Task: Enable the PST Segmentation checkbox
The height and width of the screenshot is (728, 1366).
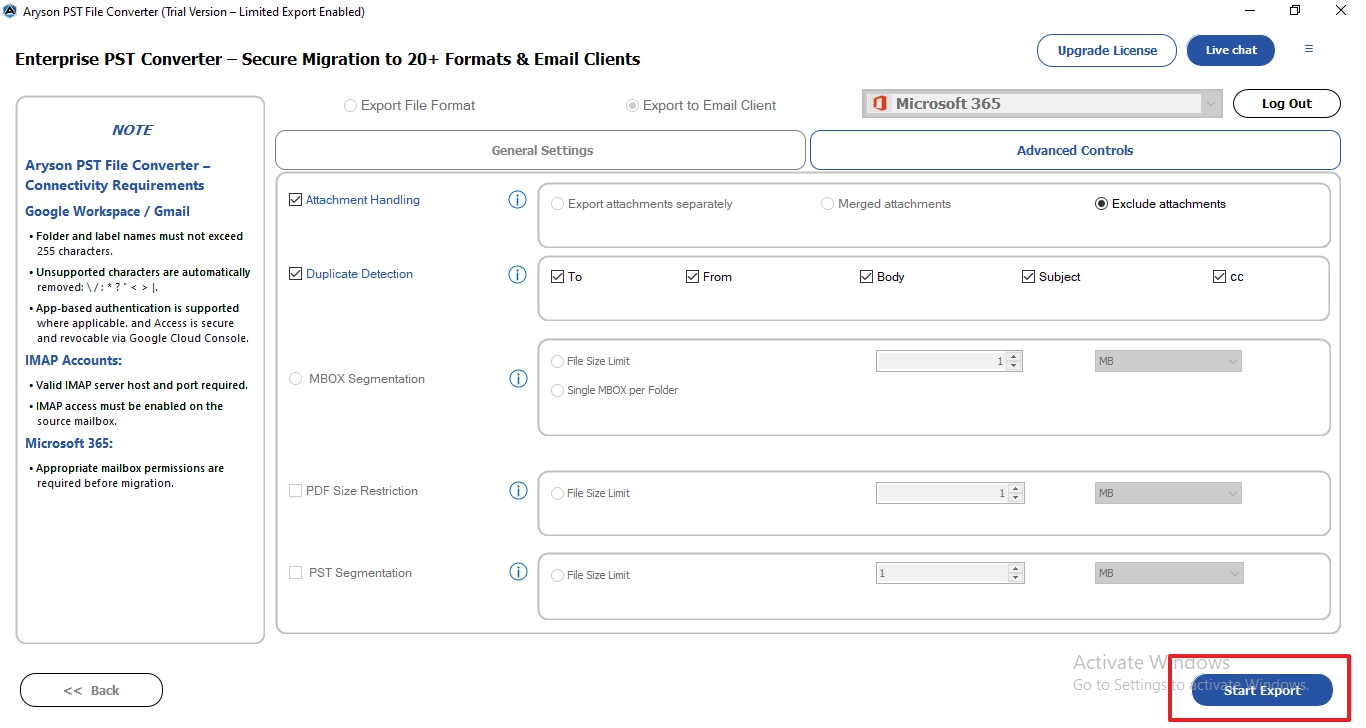Action: (x=295, y=573)
